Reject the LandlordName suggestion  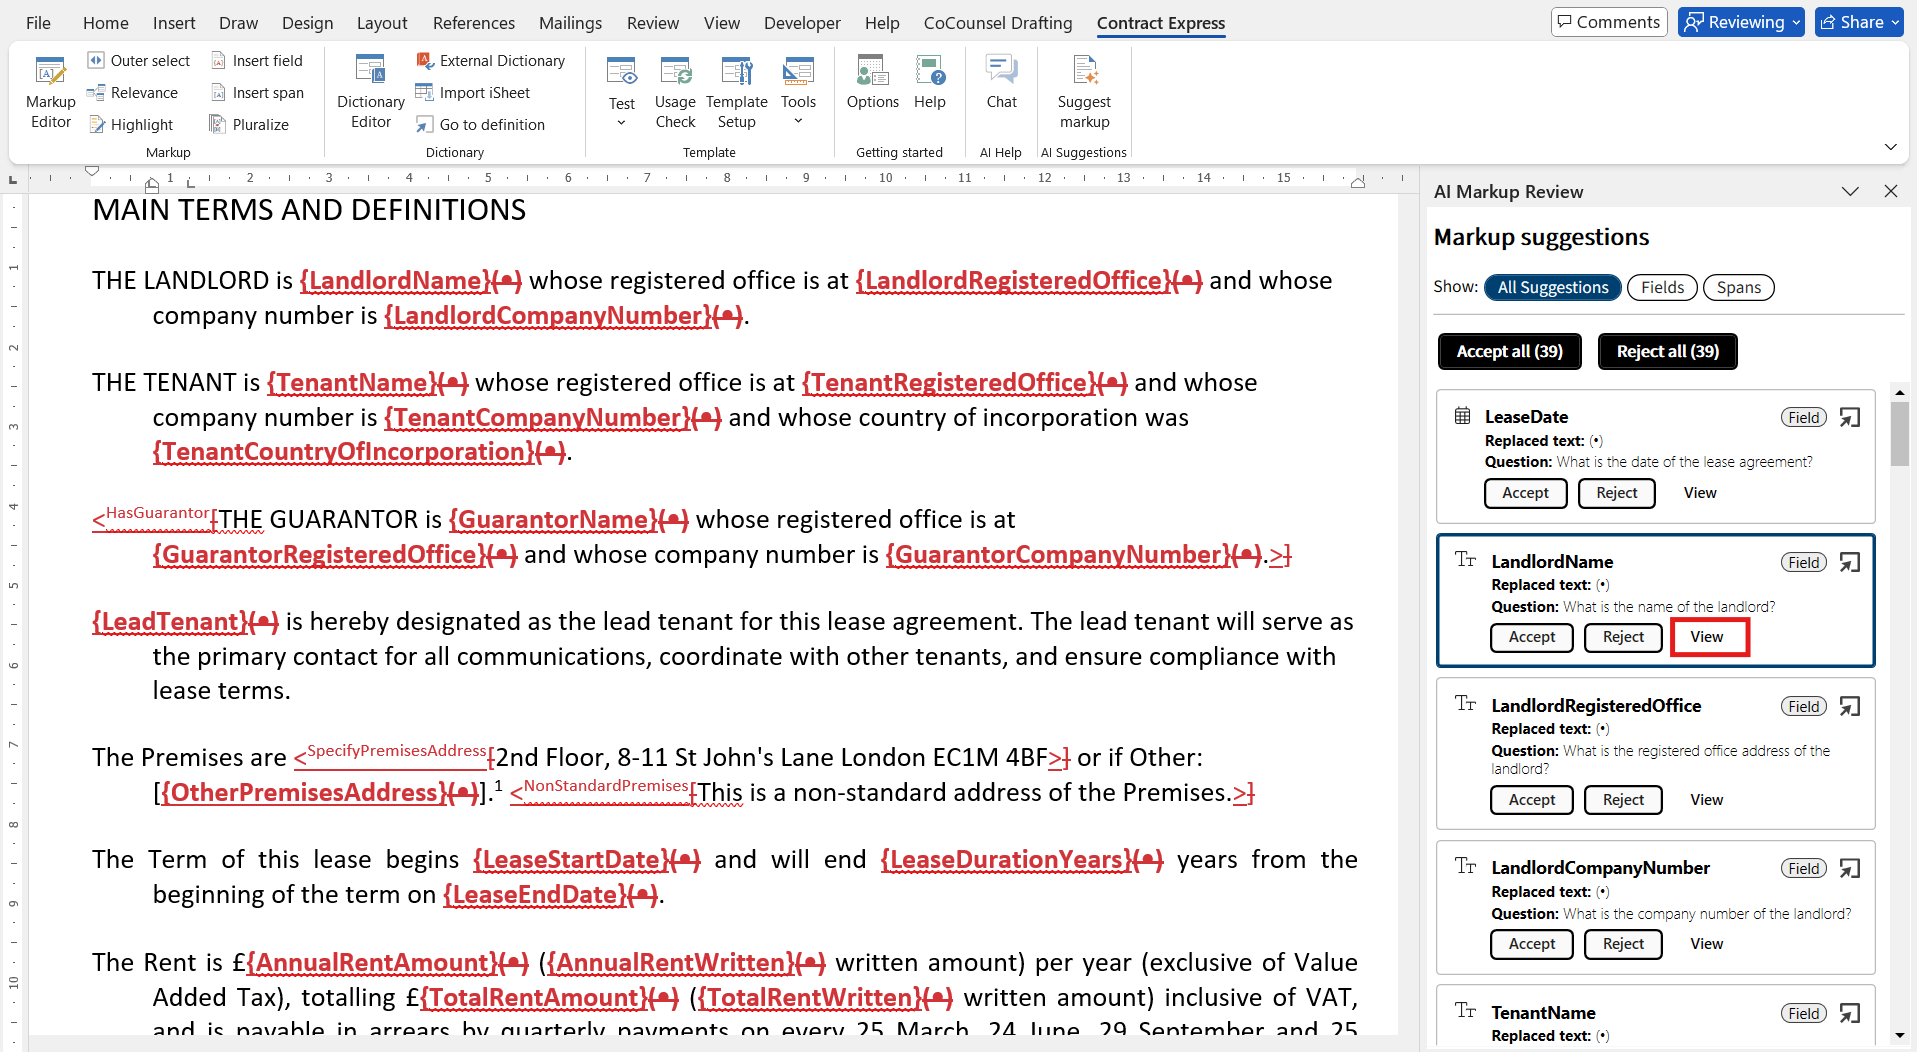[x=1622, y=637]
